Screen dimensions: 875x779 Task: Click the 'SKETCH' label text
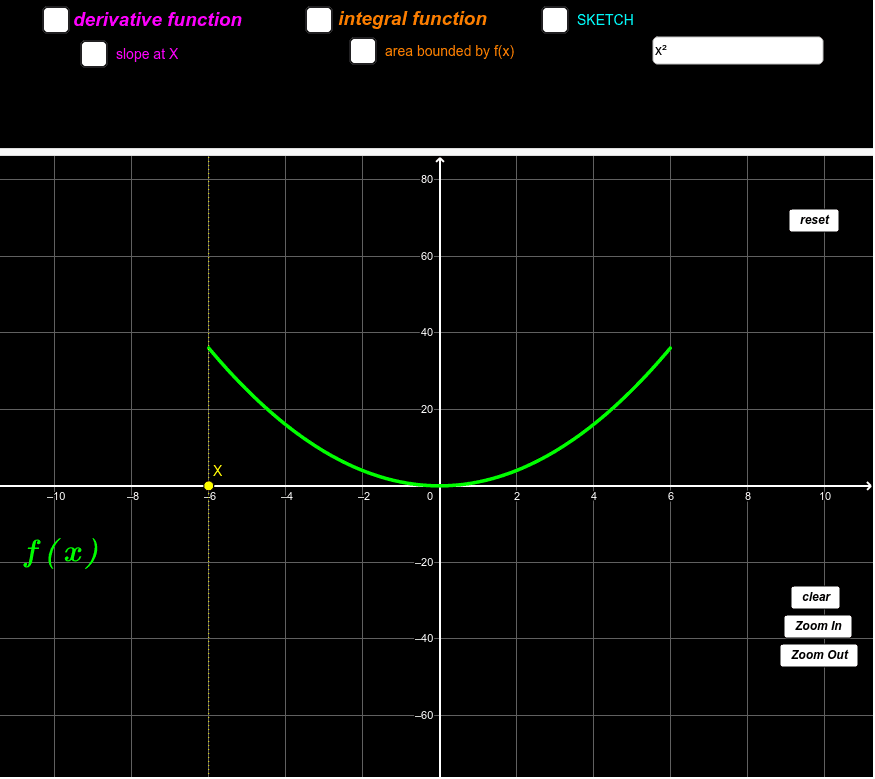pyautogui.click(x=605, y=20)
